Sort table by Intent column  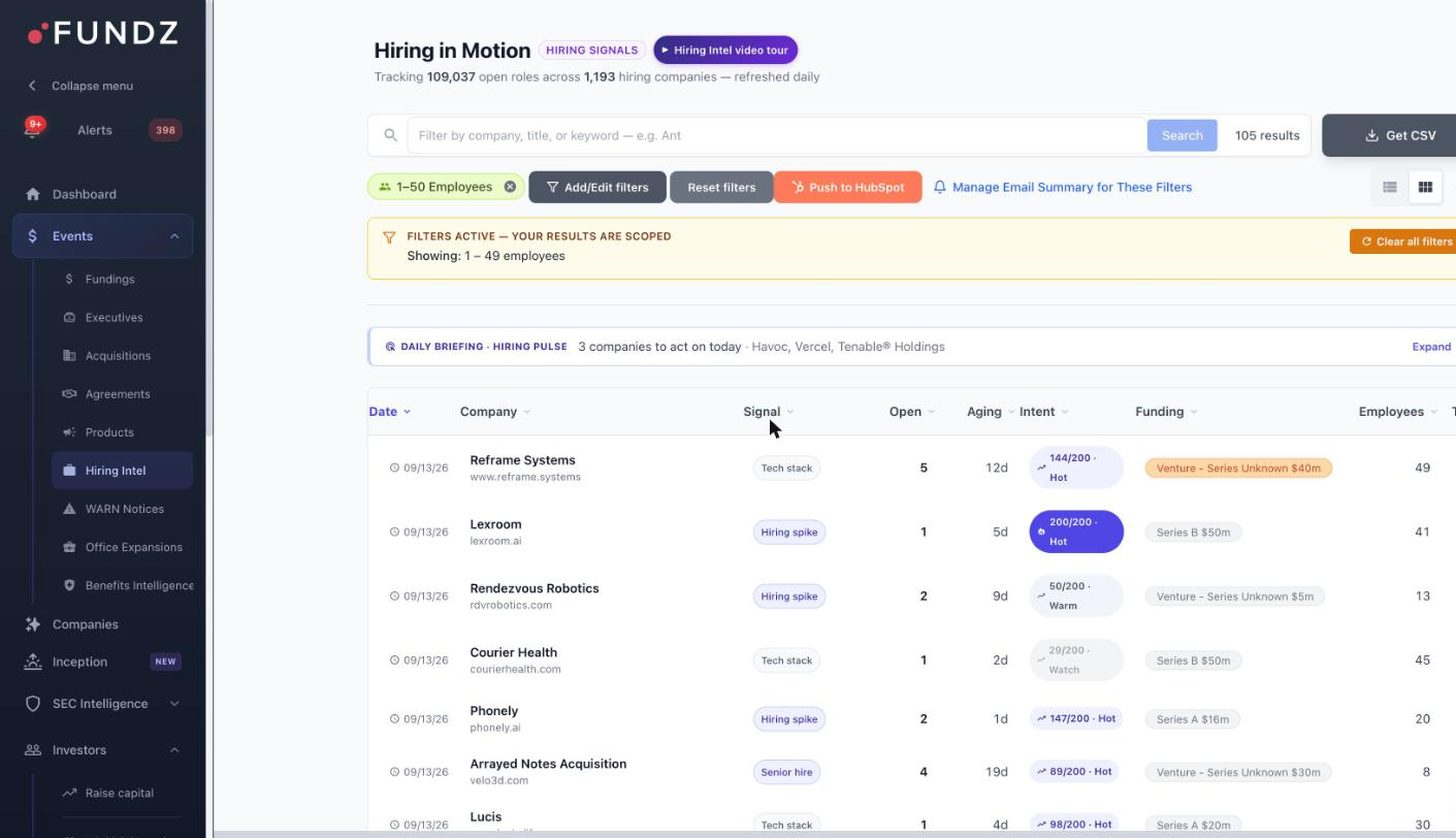click(1044, 412)
